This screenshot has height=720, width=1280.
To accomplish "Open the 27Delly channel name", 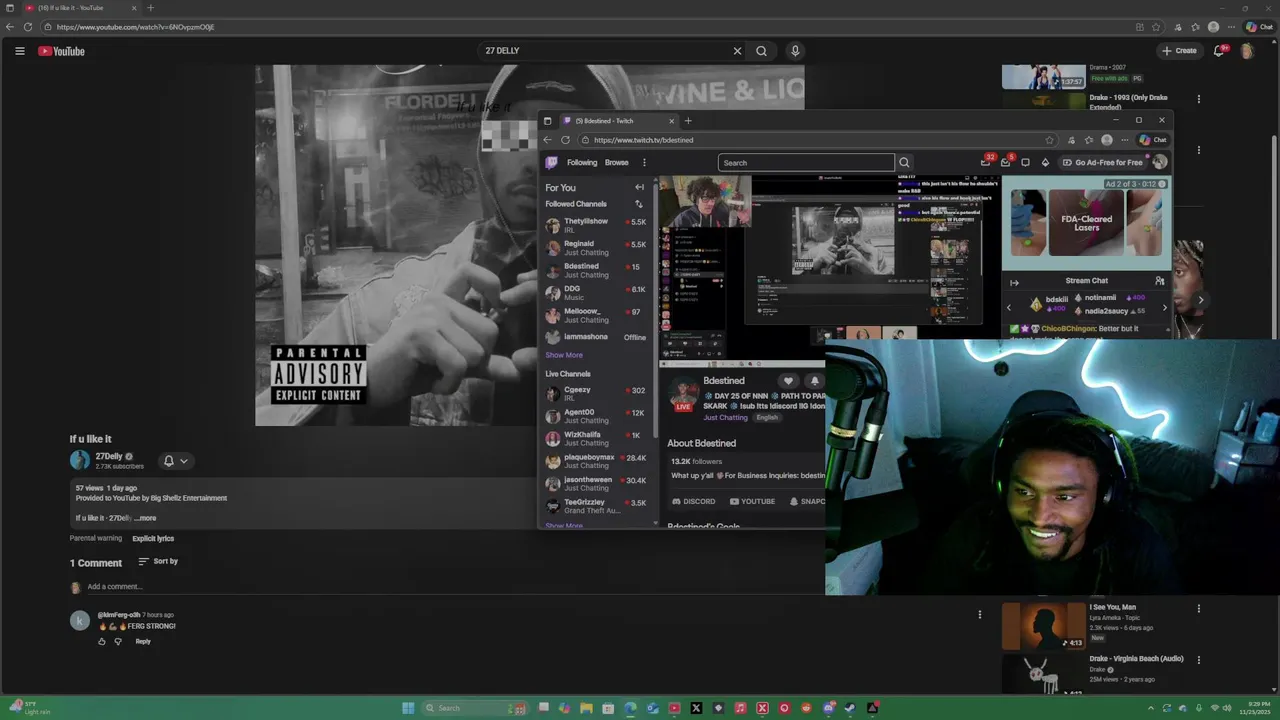I will [x=109, y=456].
